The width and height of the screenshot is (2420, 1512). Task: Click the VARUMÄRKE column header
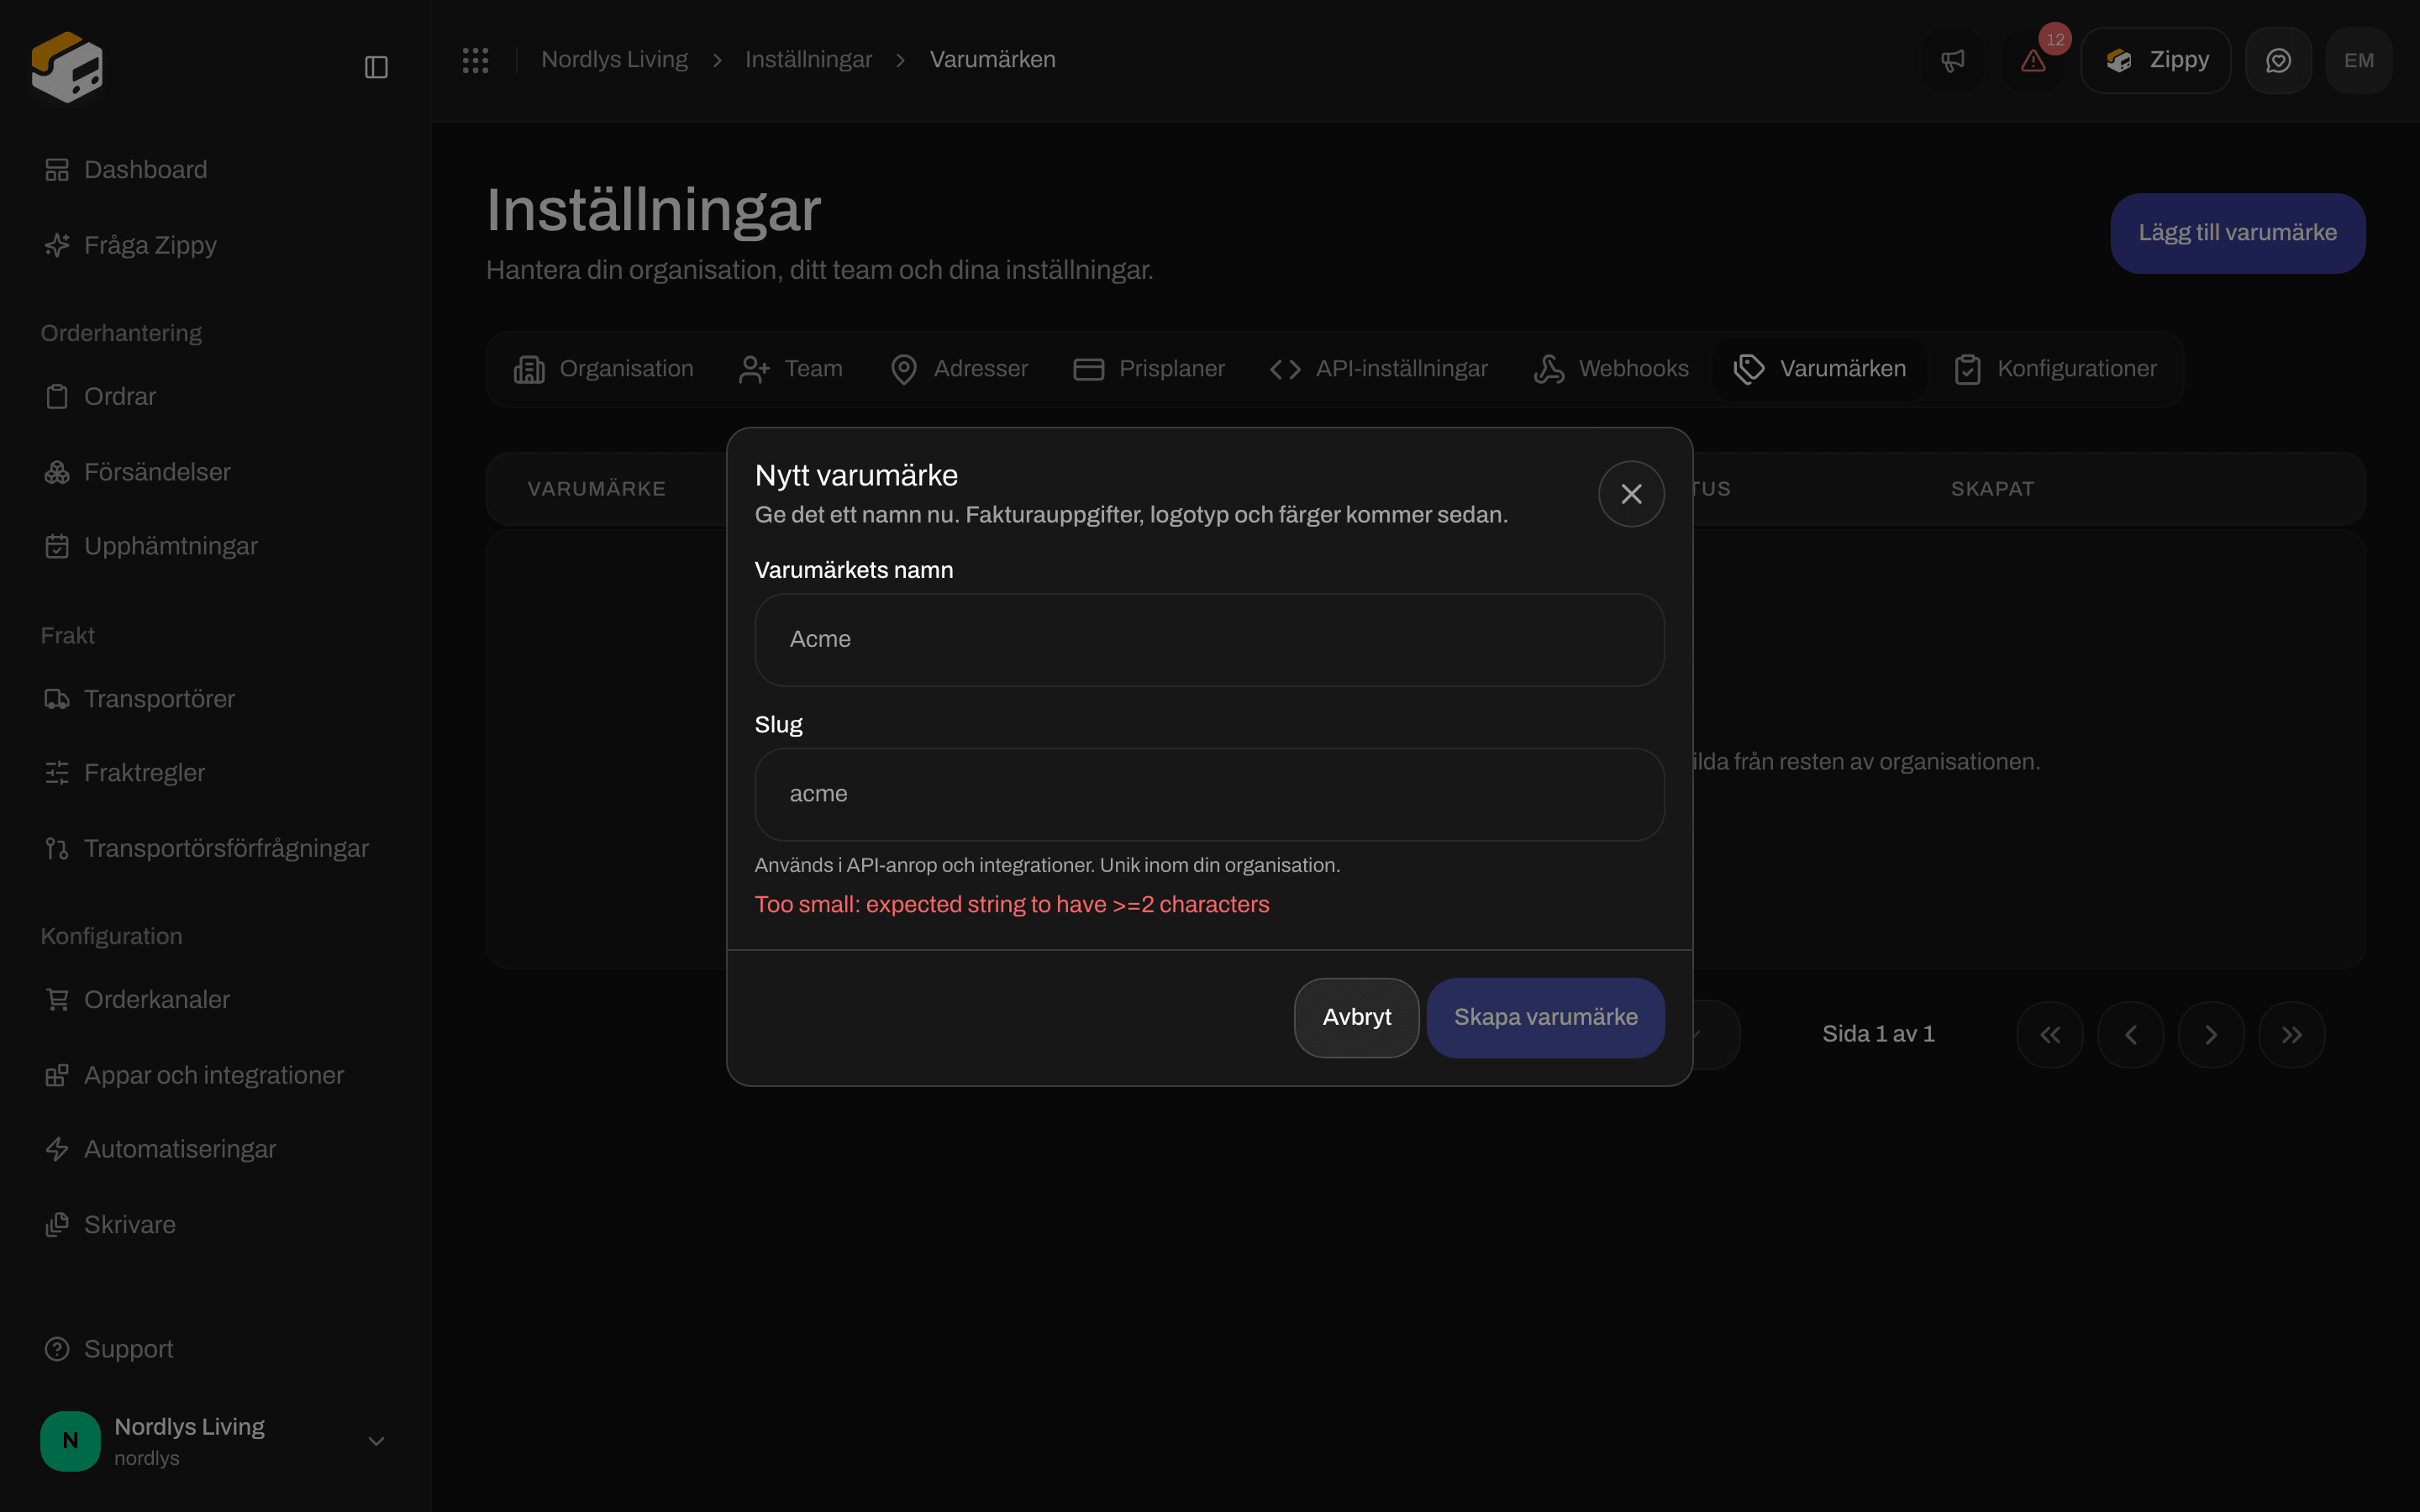[597, 489]
